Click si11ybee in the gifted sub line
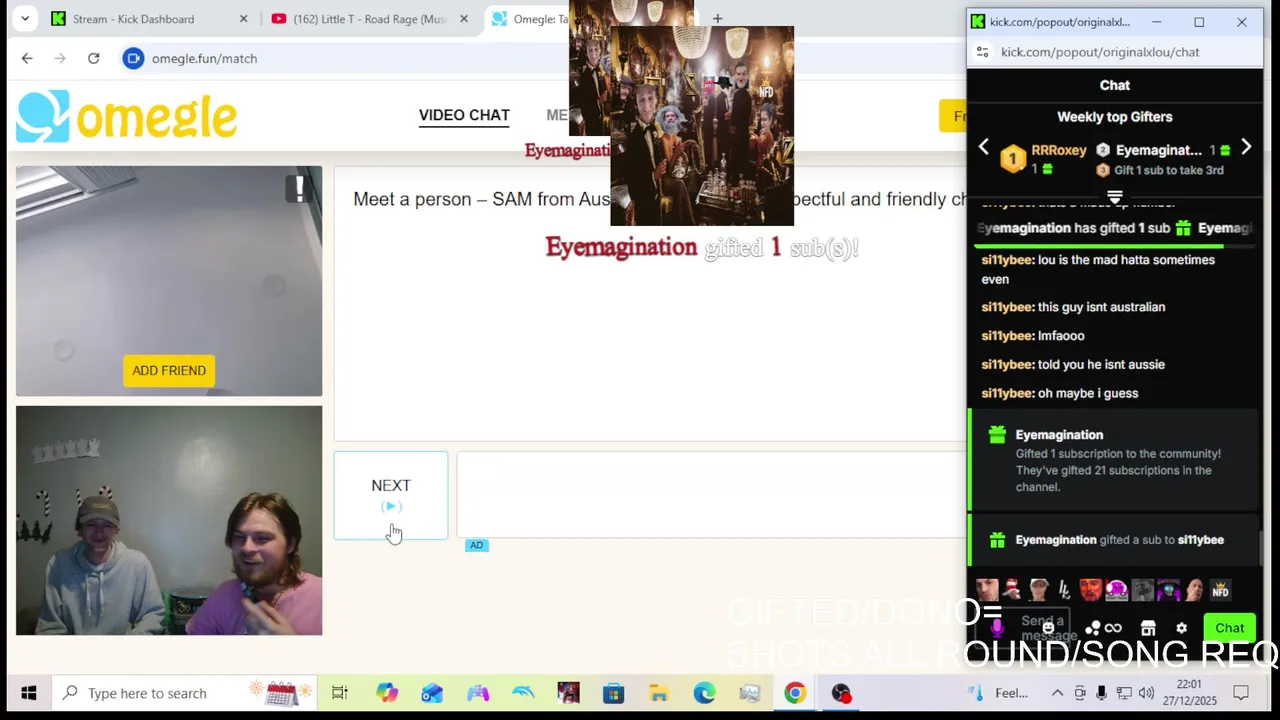 tap(1201, 540)
